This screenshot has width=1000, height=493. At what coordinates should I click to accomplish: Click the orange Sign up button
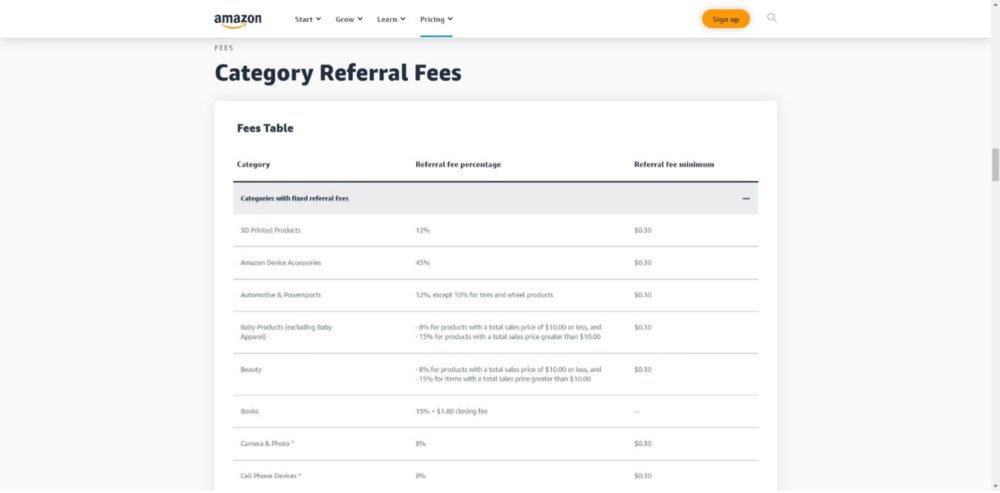tap(726, 19)
